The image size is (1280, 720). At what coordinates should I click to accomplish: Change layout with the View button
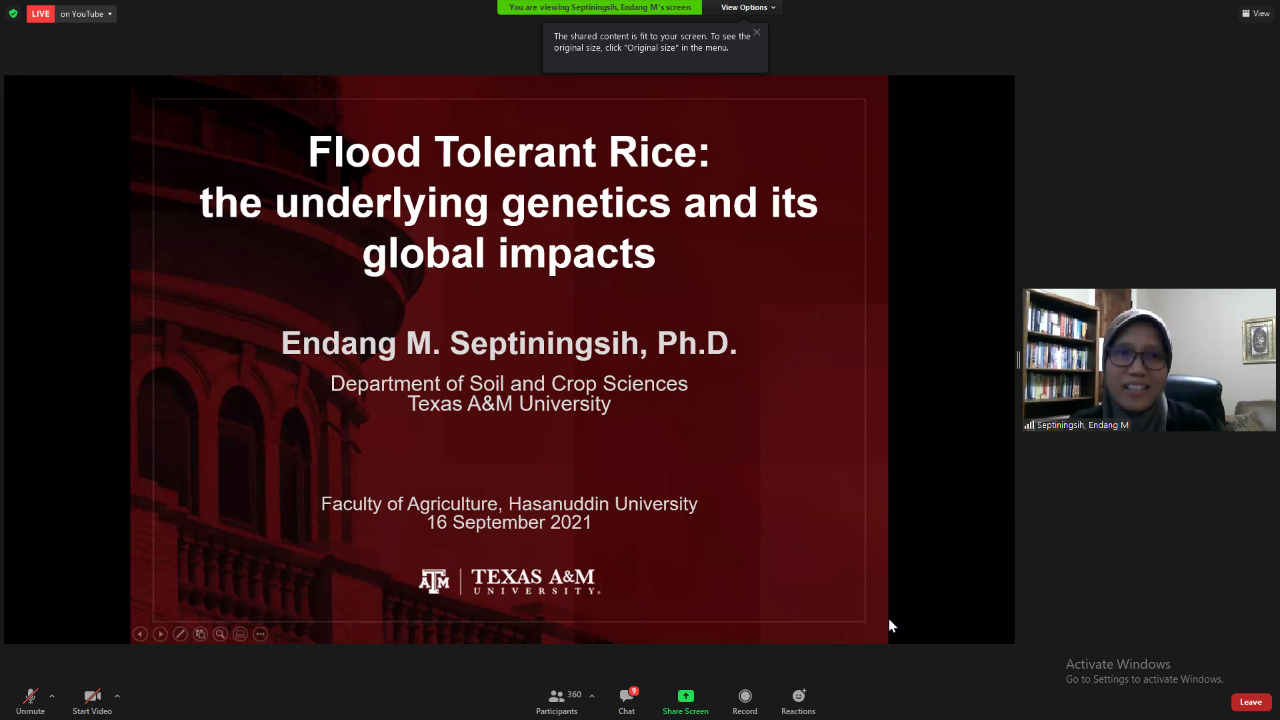click(1256, 14)
